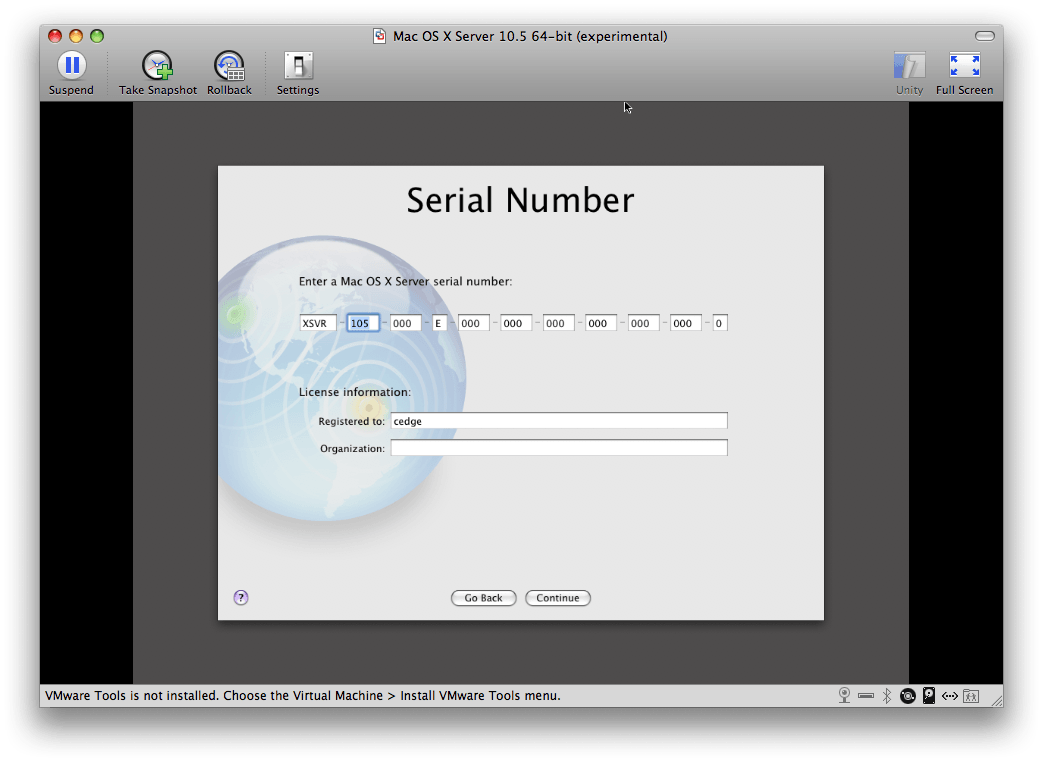Click the network adapter status icon
The height and width of the screenshot is (762, 1043).
[x=950, y=696]
